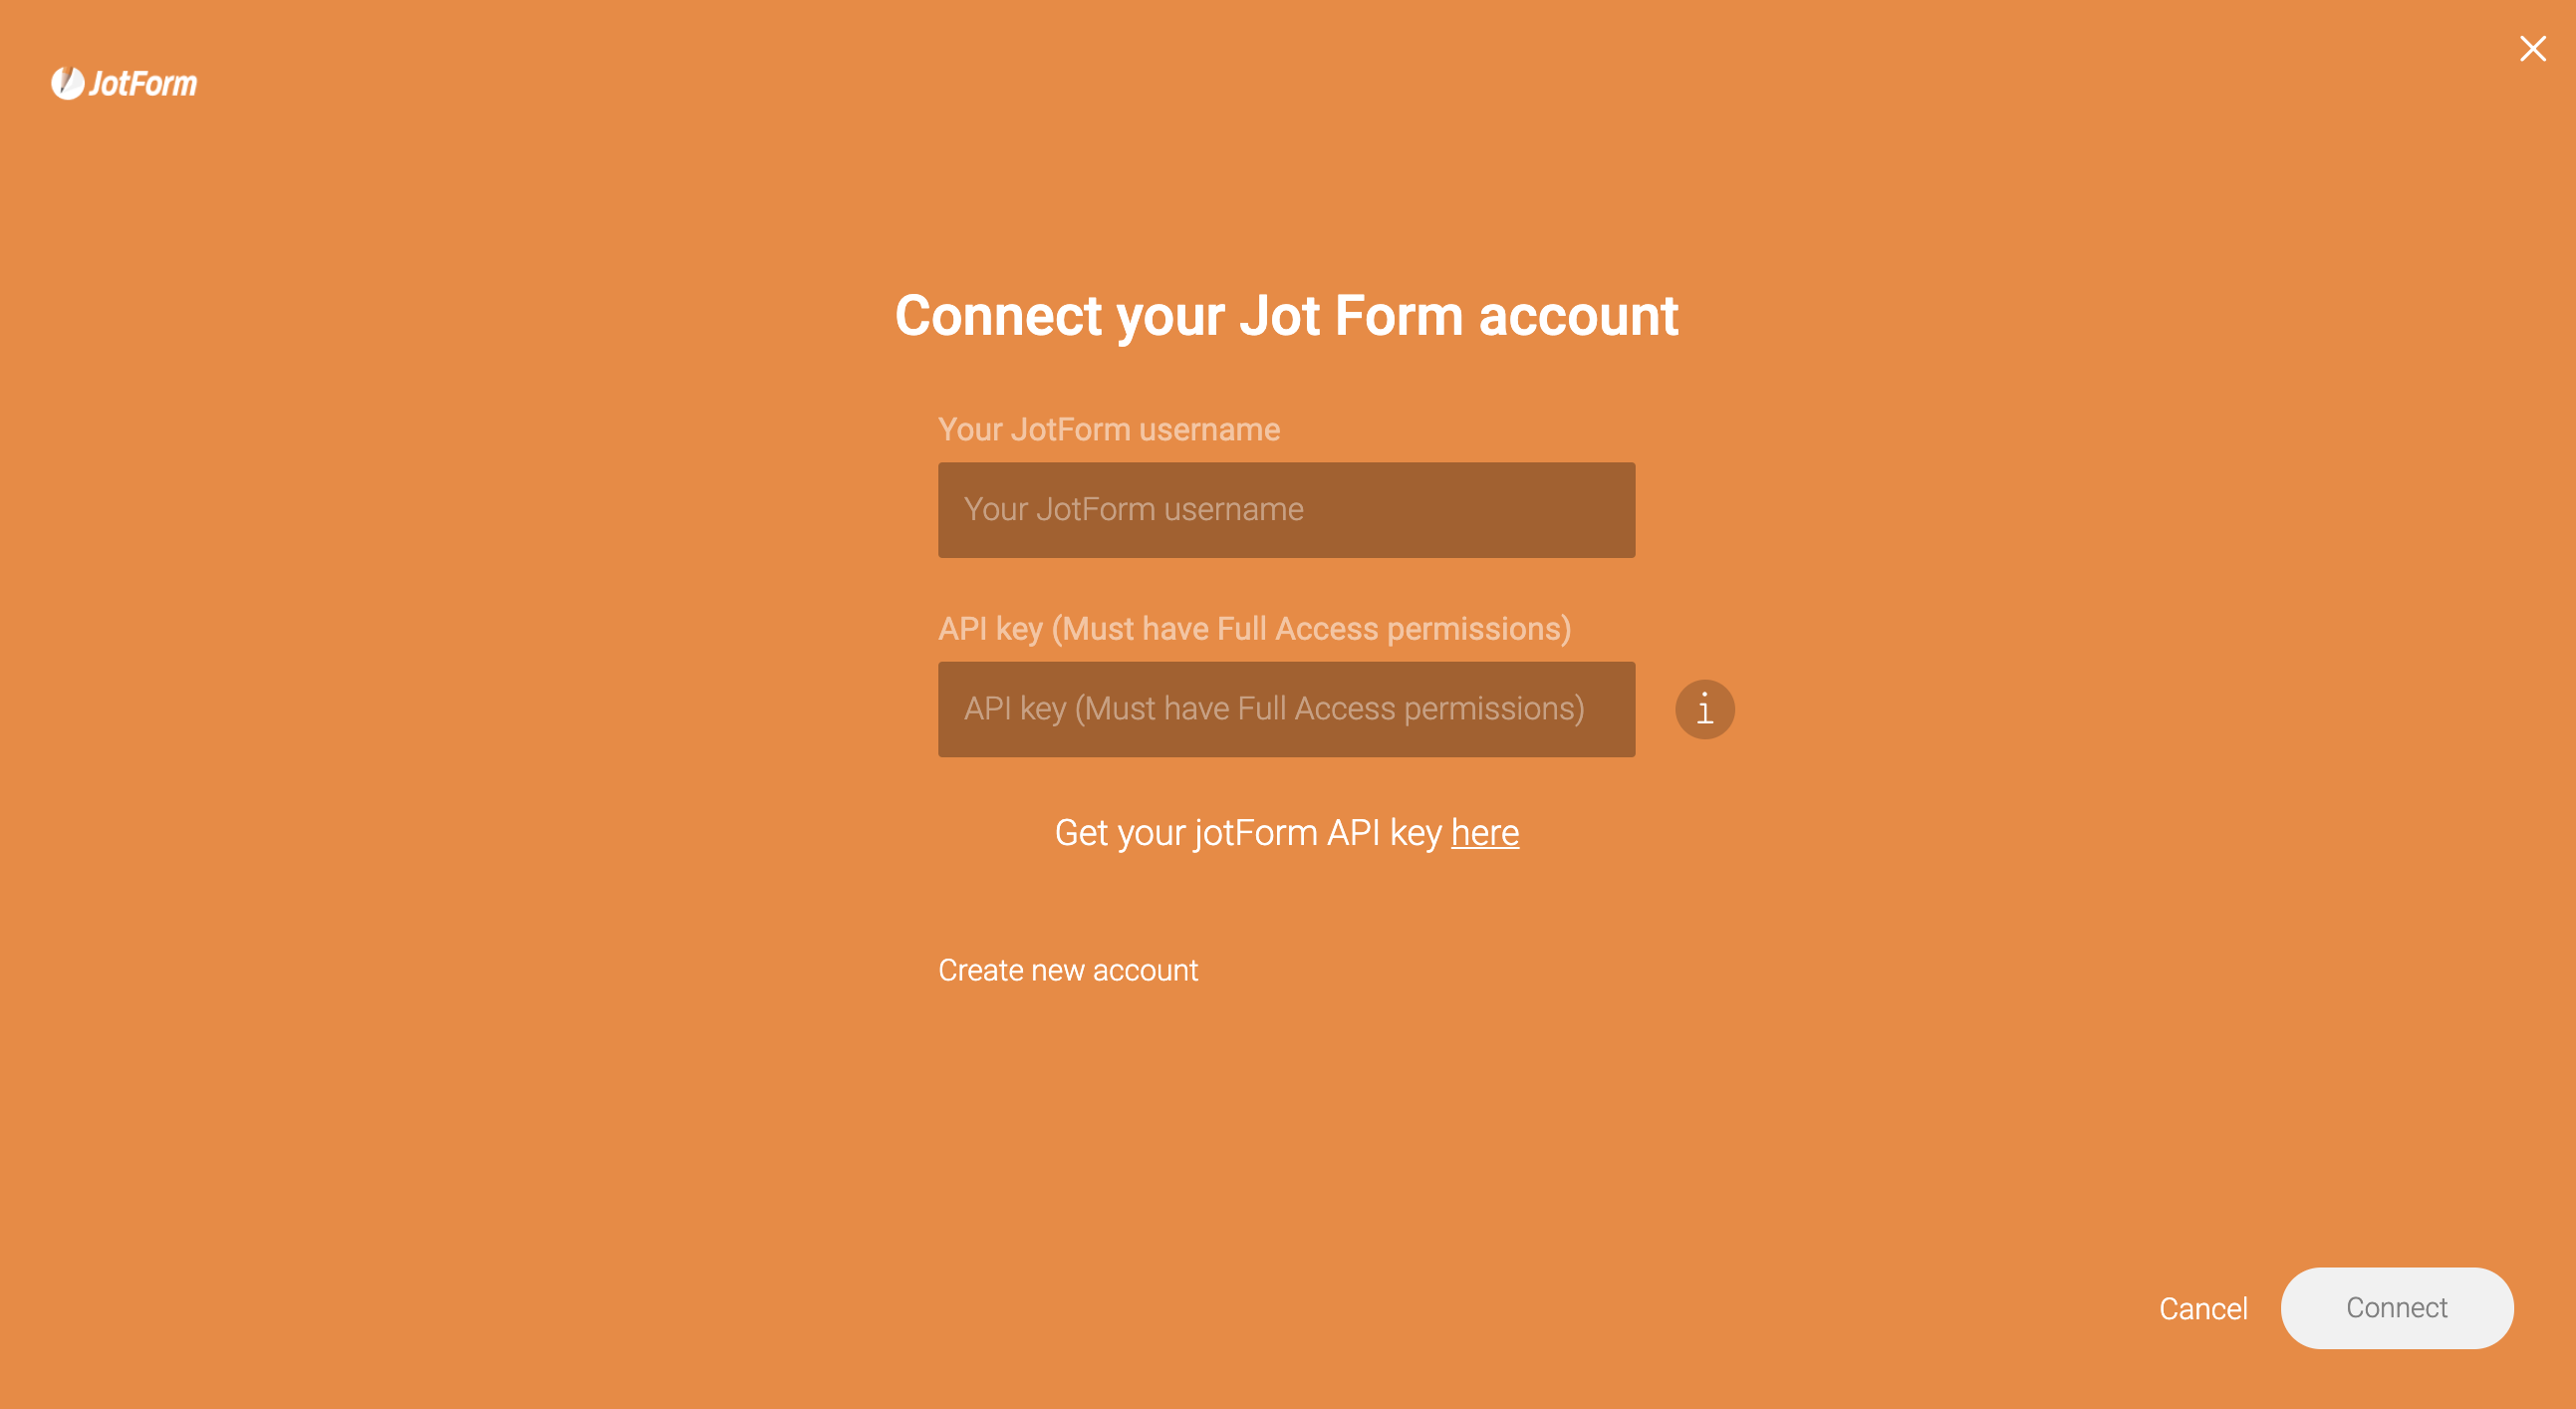Click the close X icon
Image resolution: width=2576 pixels, height=1409 pixels.
click(x=2532, y=49)
